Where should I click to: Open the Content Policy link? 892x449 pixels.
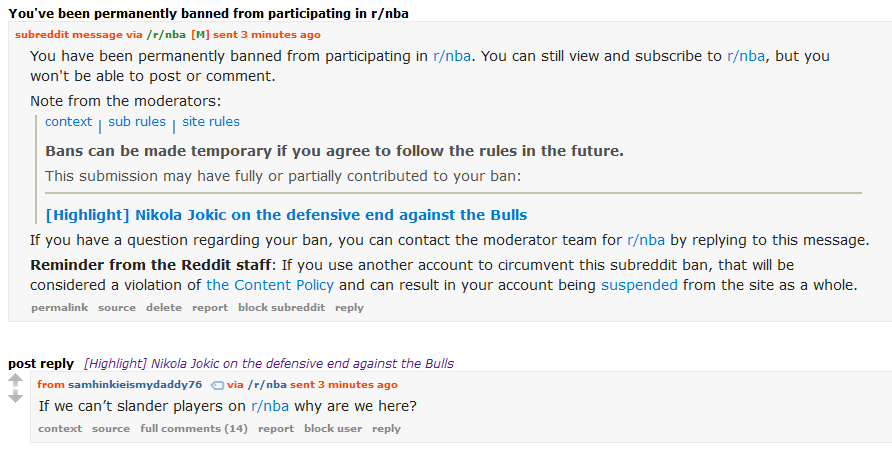point(270,285)
